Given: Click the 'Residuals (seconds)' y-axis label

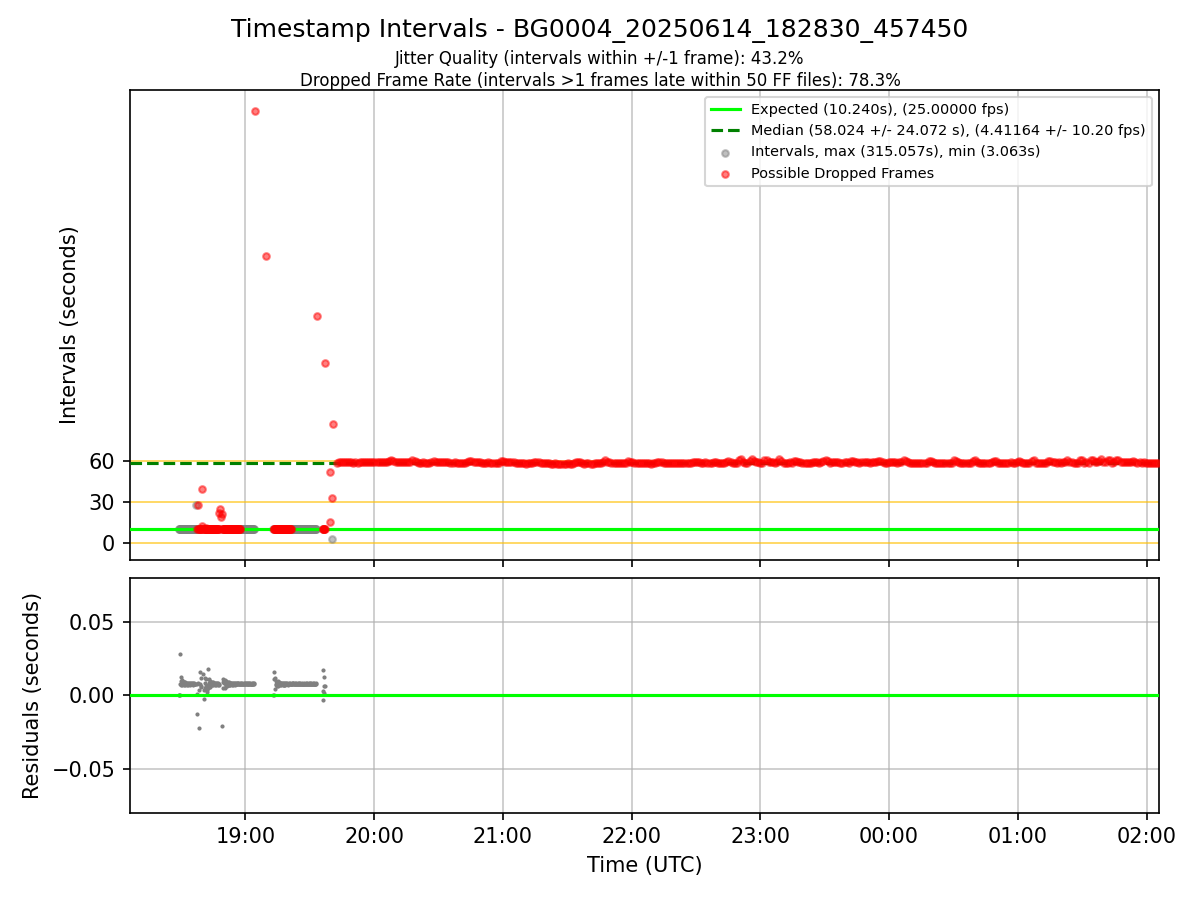Looking at the screenshot, I should [x=32, y=696].
